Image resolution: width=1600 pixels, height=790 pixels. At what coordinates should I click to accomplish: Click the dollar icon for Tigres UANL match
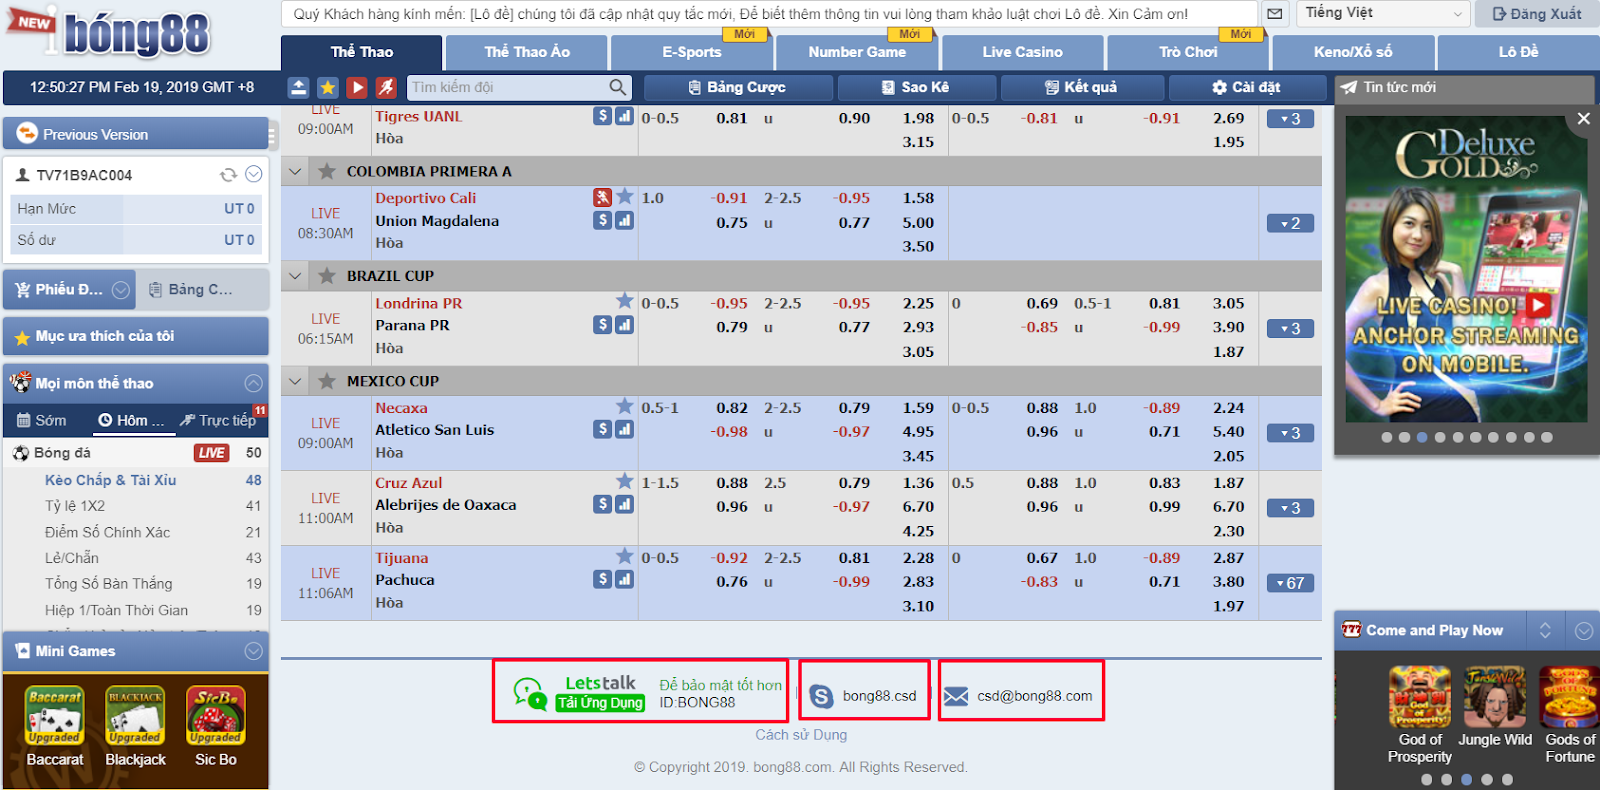pos(602,116)
